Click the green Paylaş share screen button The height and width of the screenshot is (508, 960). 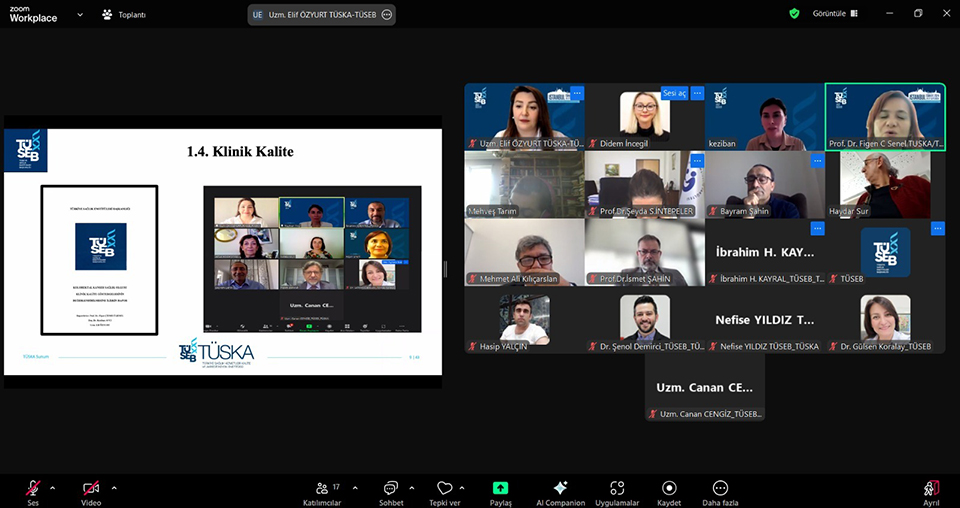pyautogui.click(x=500, y=490)
